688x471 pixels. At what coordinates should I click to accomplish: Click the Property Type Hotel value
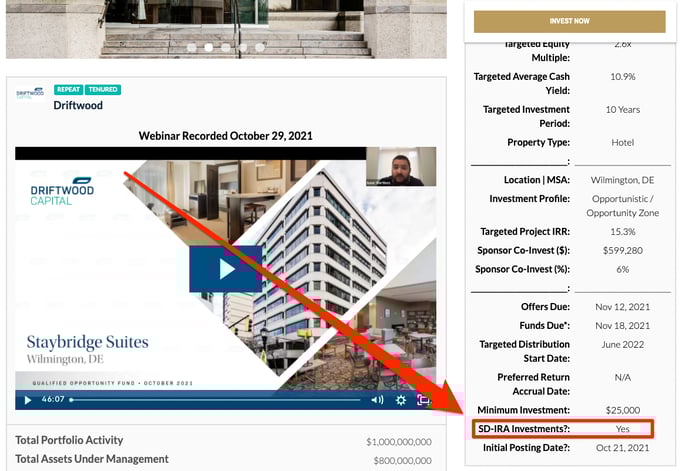(x=623, y=143)
